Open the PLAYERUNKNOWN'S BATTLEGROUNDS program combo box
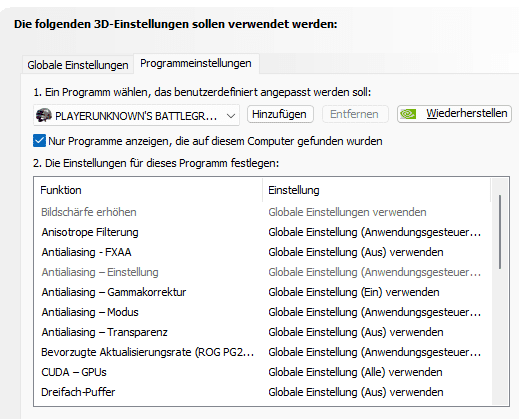This screenshot has height=419, width=519. (x=136, y=115)
